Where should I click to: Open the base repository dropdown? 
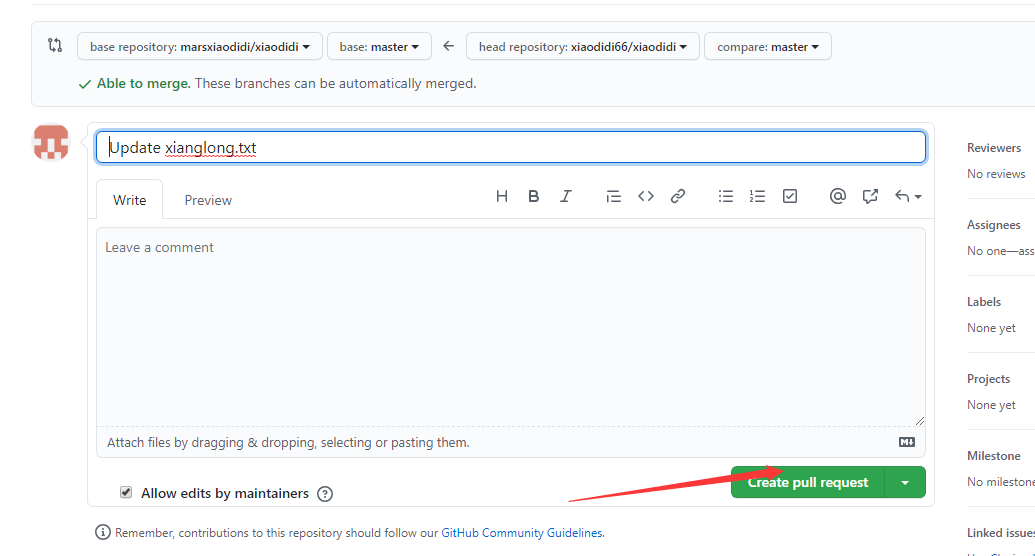(199, 46)
